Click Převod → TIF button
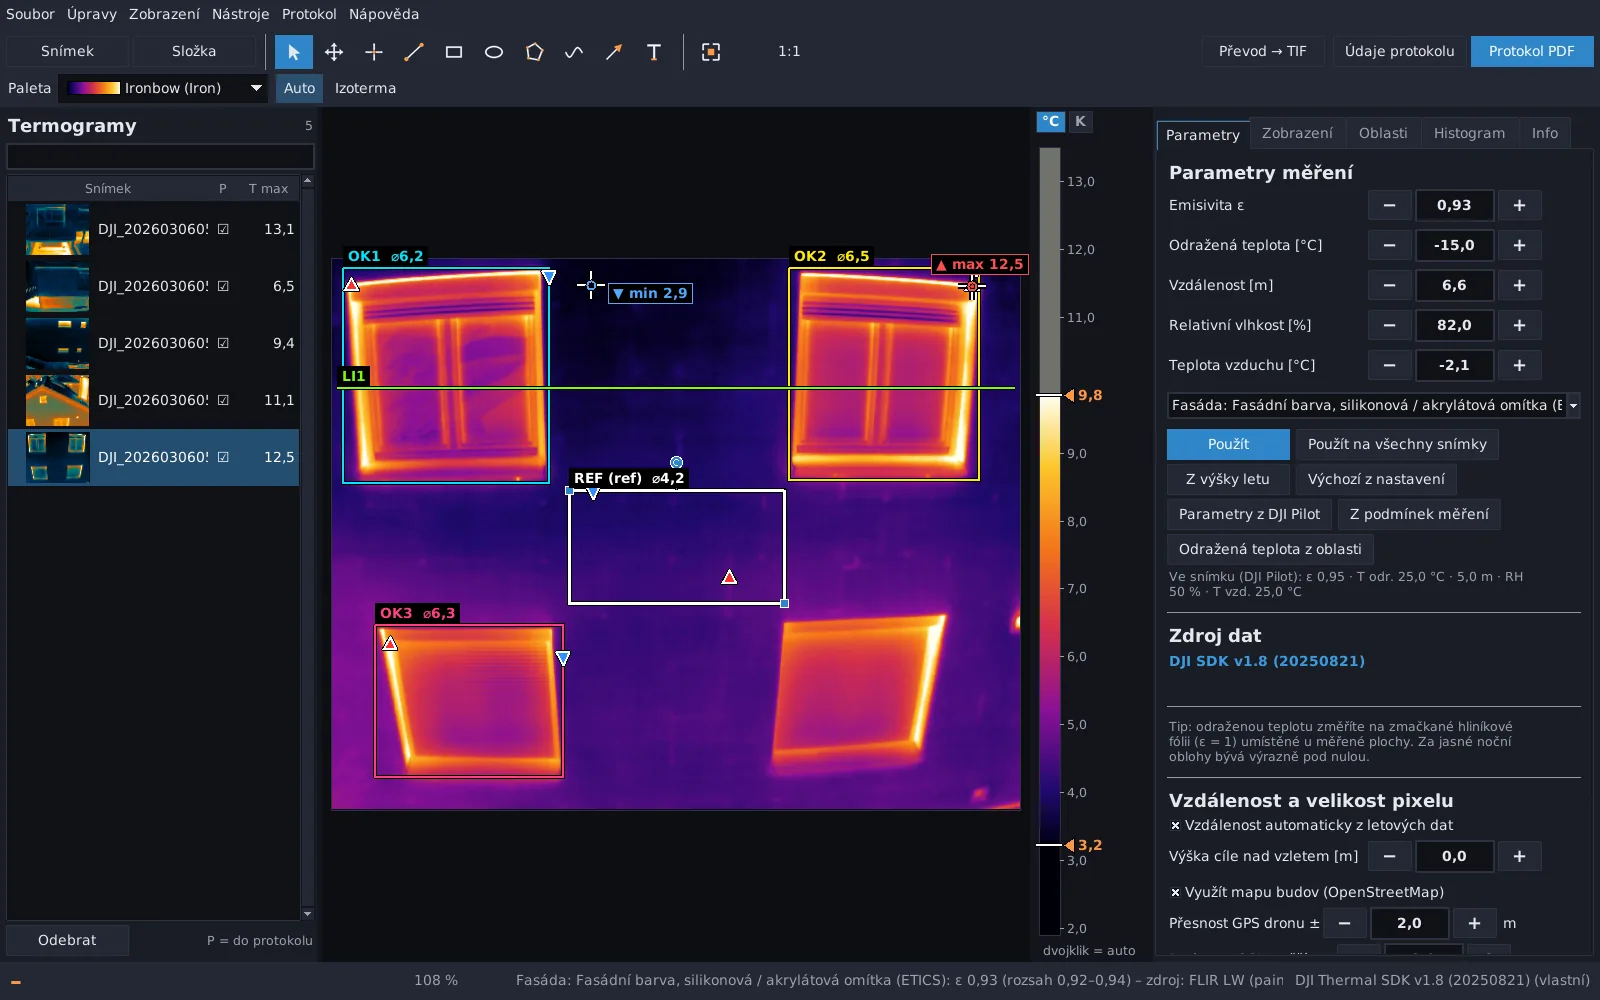Screen dimensions: 1600x1000 click(x=1262, y=51)
